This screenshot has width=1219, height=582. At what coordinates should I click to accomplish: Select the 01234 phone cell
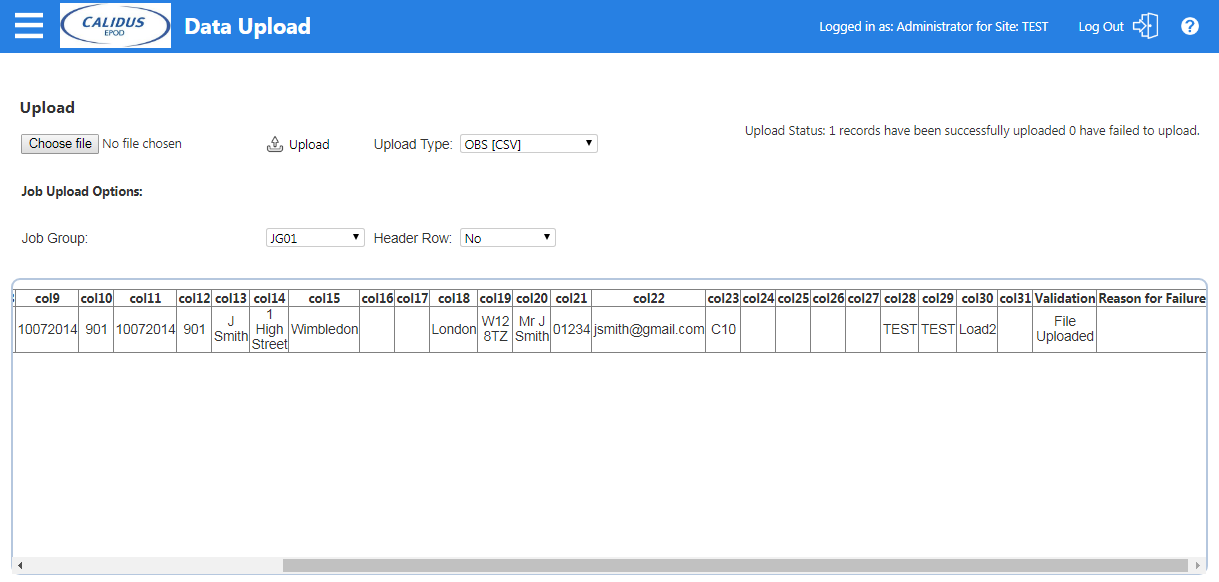(x=571, y=329)
